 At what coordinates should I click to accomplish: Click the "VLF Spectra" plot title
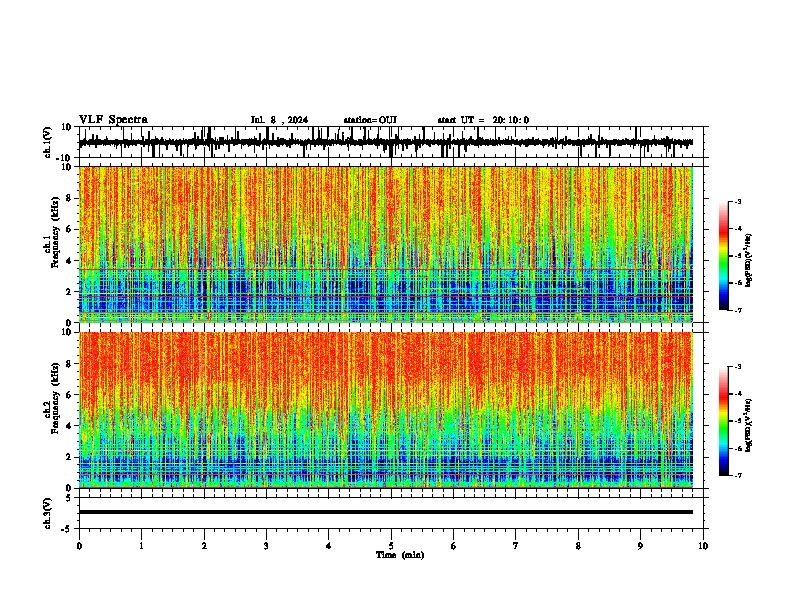(113, 120)
